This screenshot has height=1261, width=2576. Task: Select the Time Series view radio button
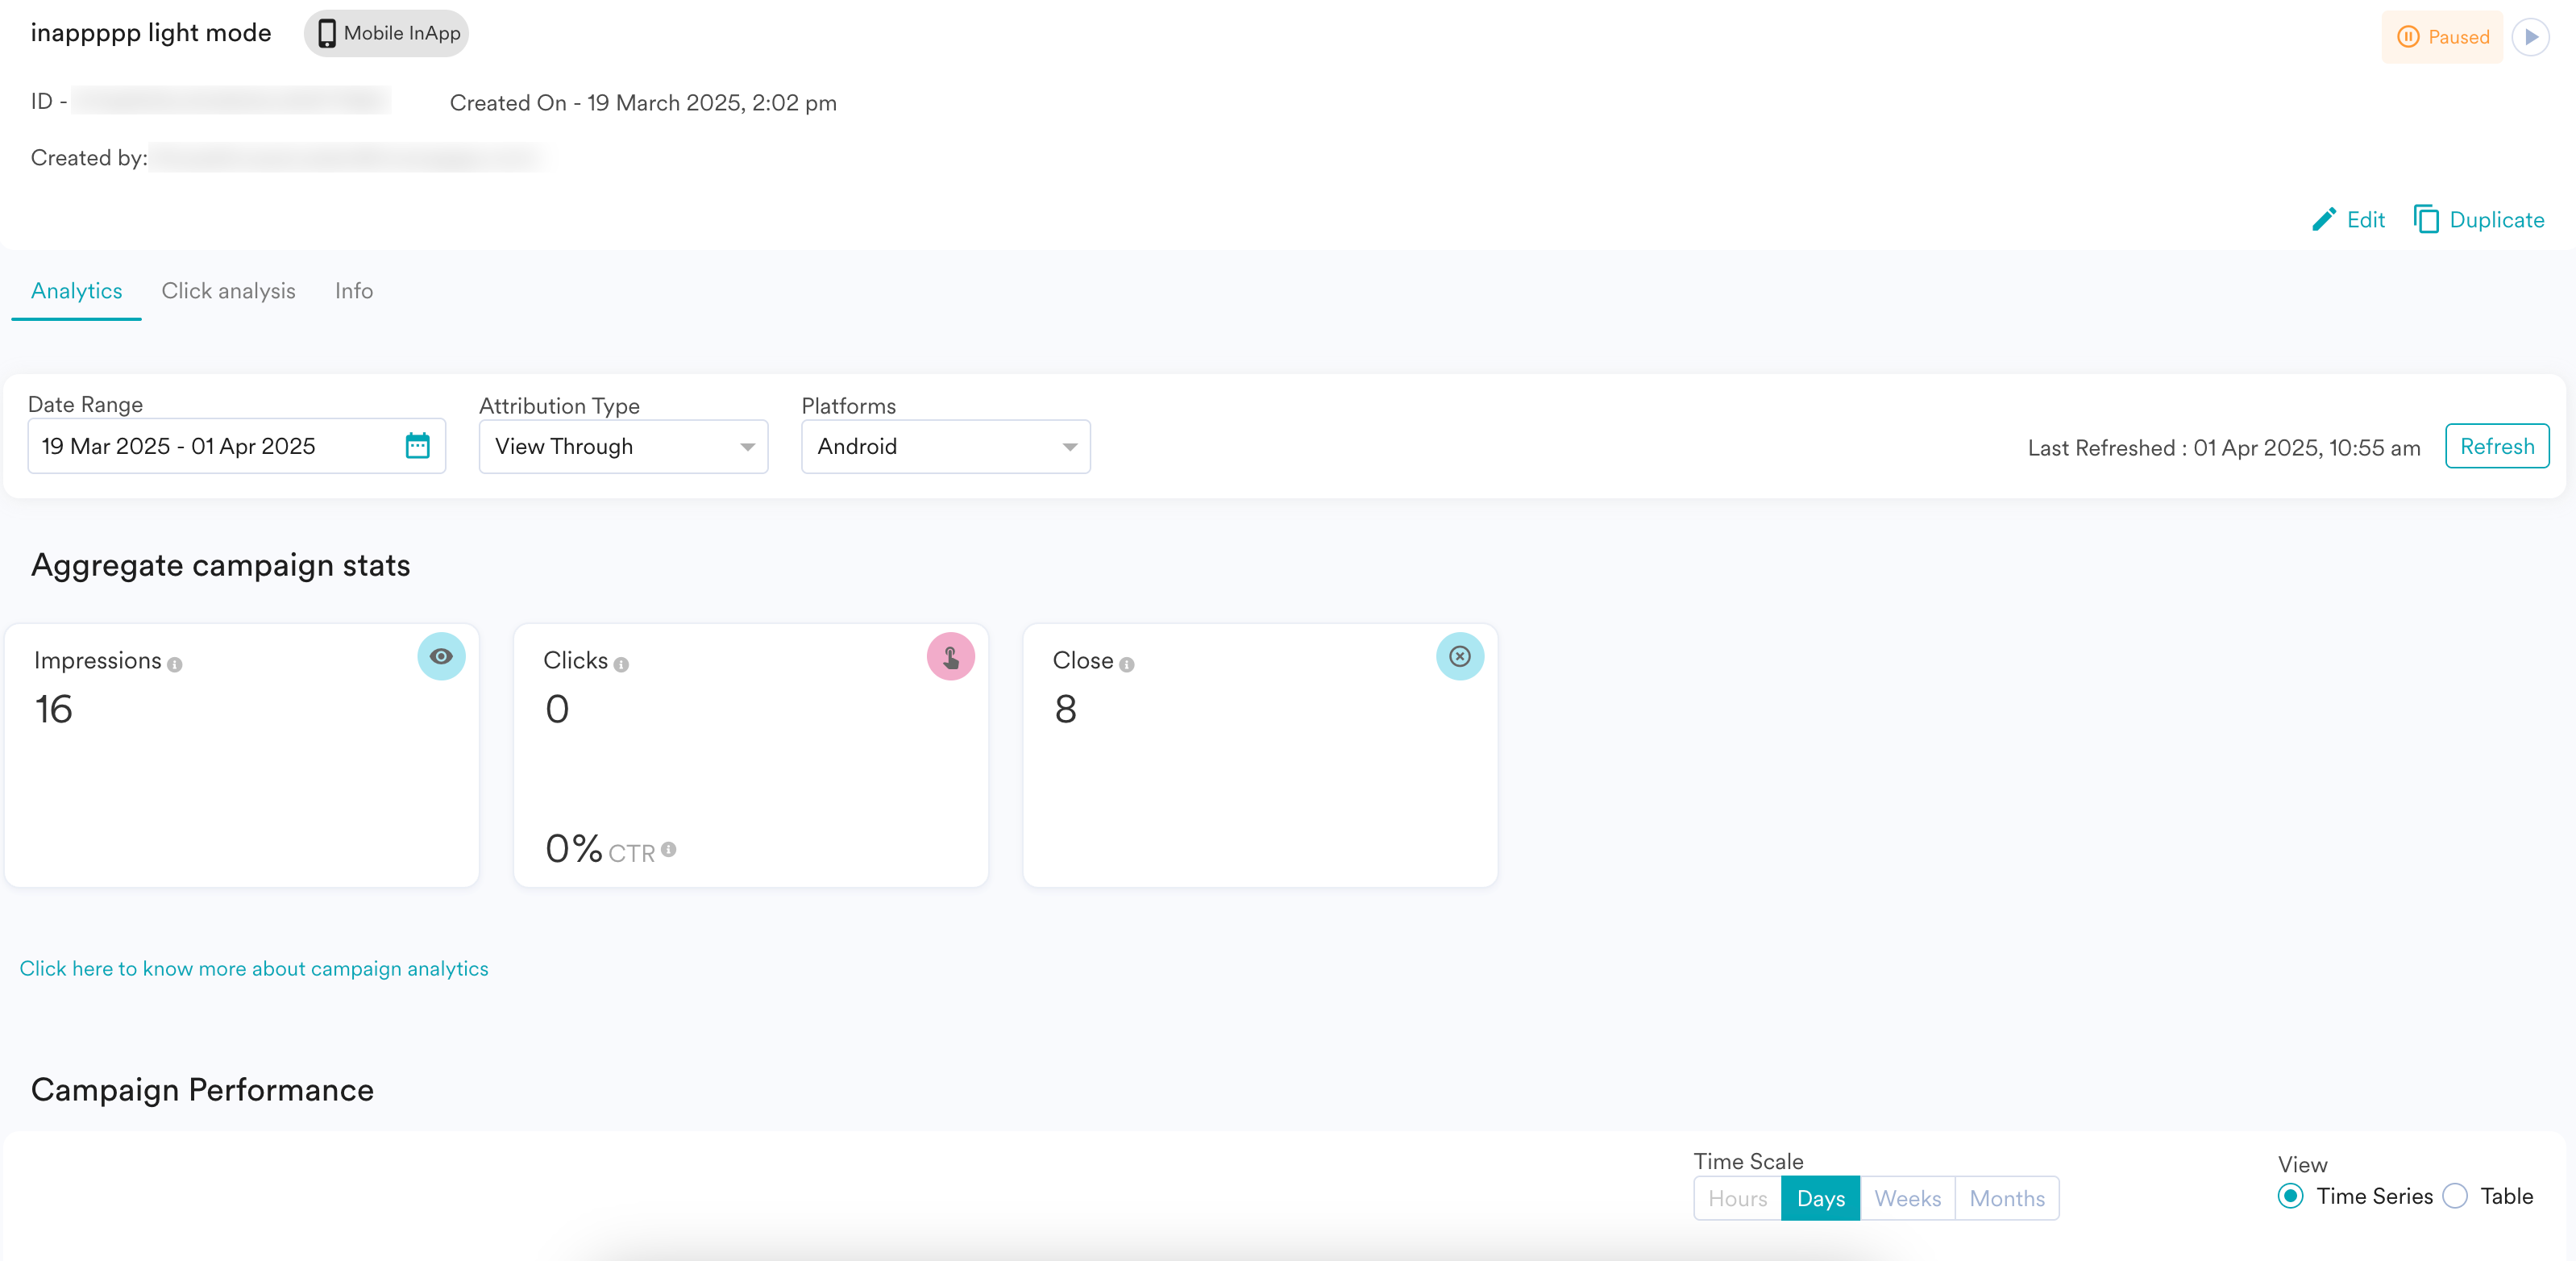coord(2290,1196)
